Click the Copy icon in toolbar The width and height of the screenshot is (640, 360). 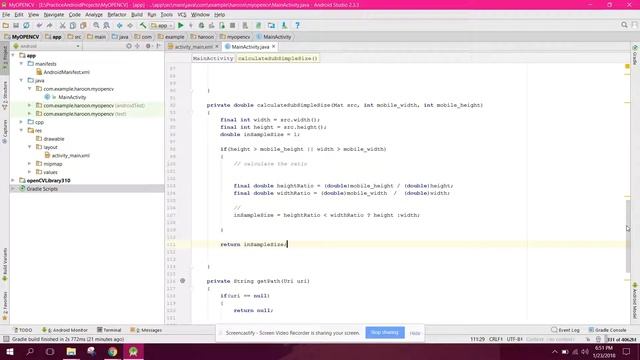(73, 25)
